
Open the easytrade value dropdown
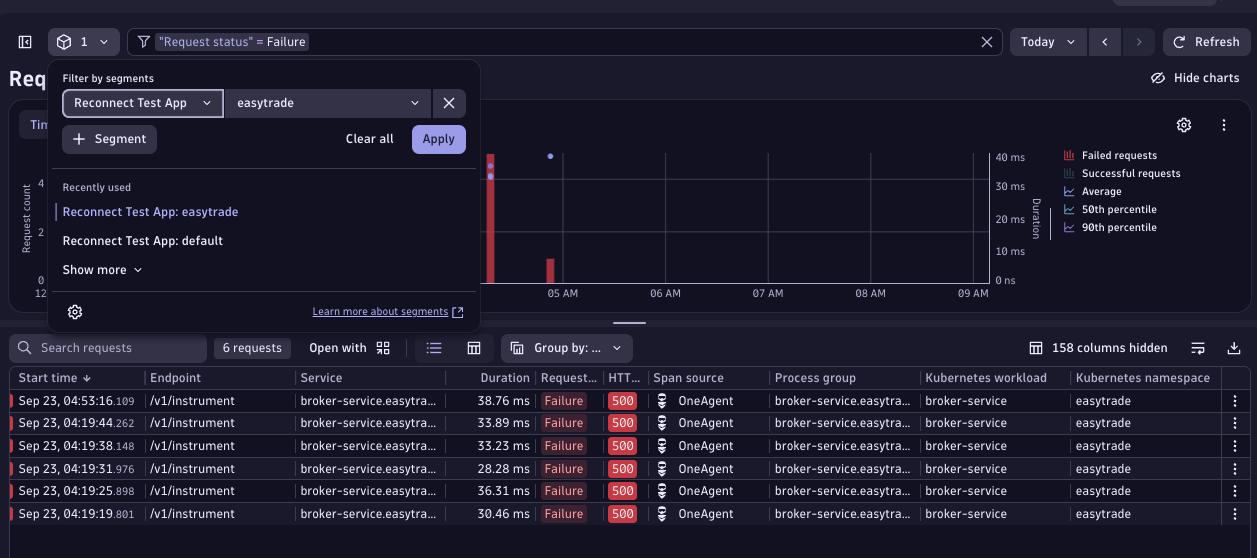[x=328, y=103]
